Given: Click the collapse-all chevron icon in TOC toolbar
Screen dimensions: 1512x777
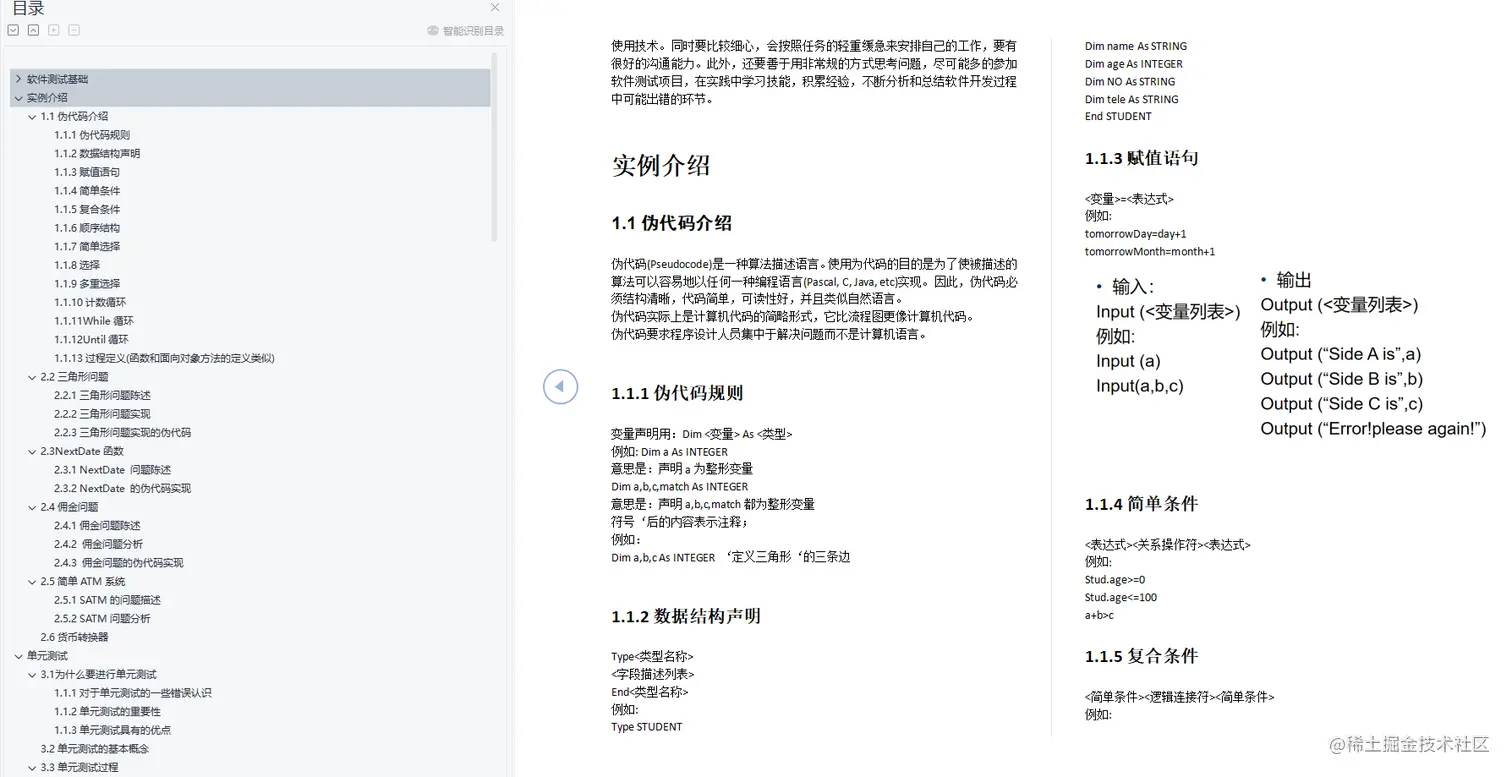Looking at the screenshot, I should pyautogui.click(x=33, y=30).
